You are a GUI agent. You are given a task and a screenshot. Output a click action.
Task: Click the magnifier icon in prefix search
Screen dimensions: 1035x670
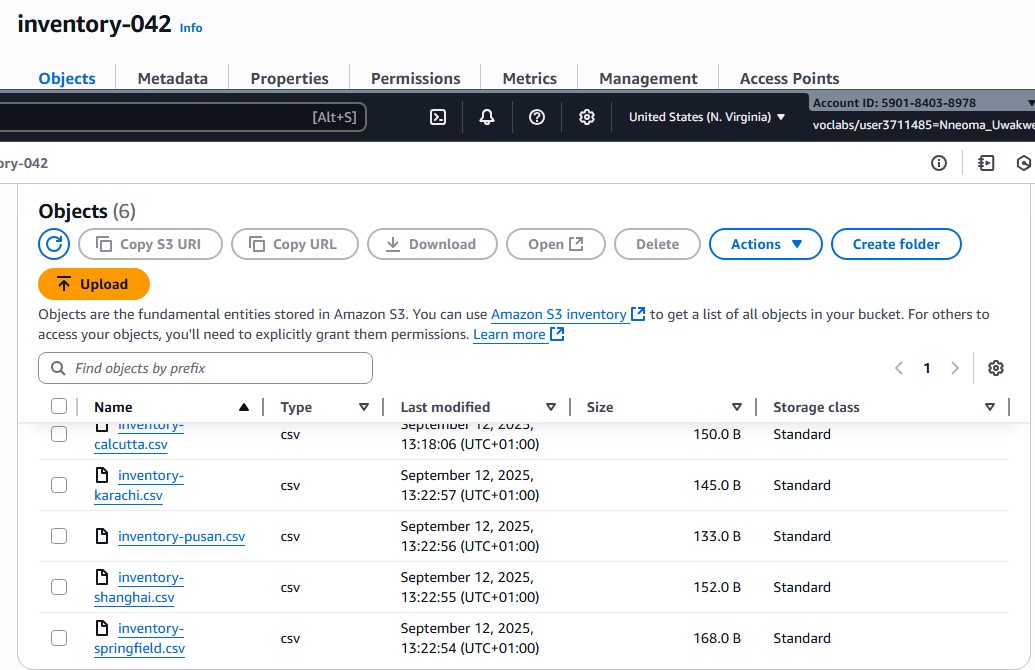coord(58,368)
